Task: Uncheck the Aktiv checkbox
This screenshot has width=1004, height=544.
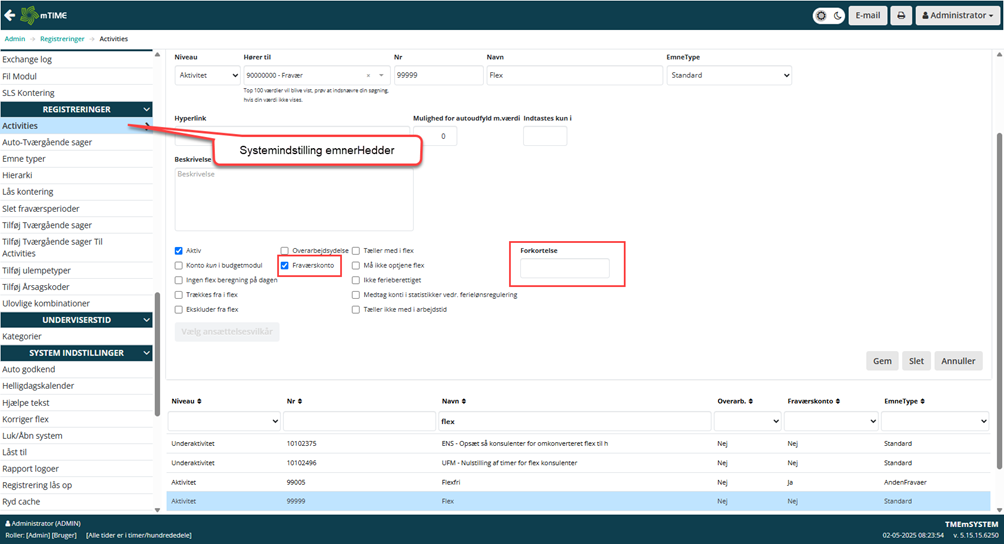Action: (179, 250)
